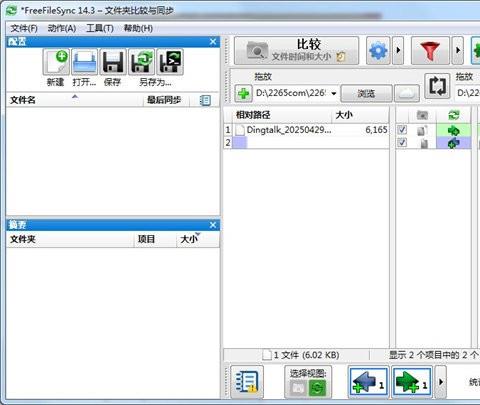Switch to the green sync action view toggle
Screen dimensions: 480x405
coord(317,388)
